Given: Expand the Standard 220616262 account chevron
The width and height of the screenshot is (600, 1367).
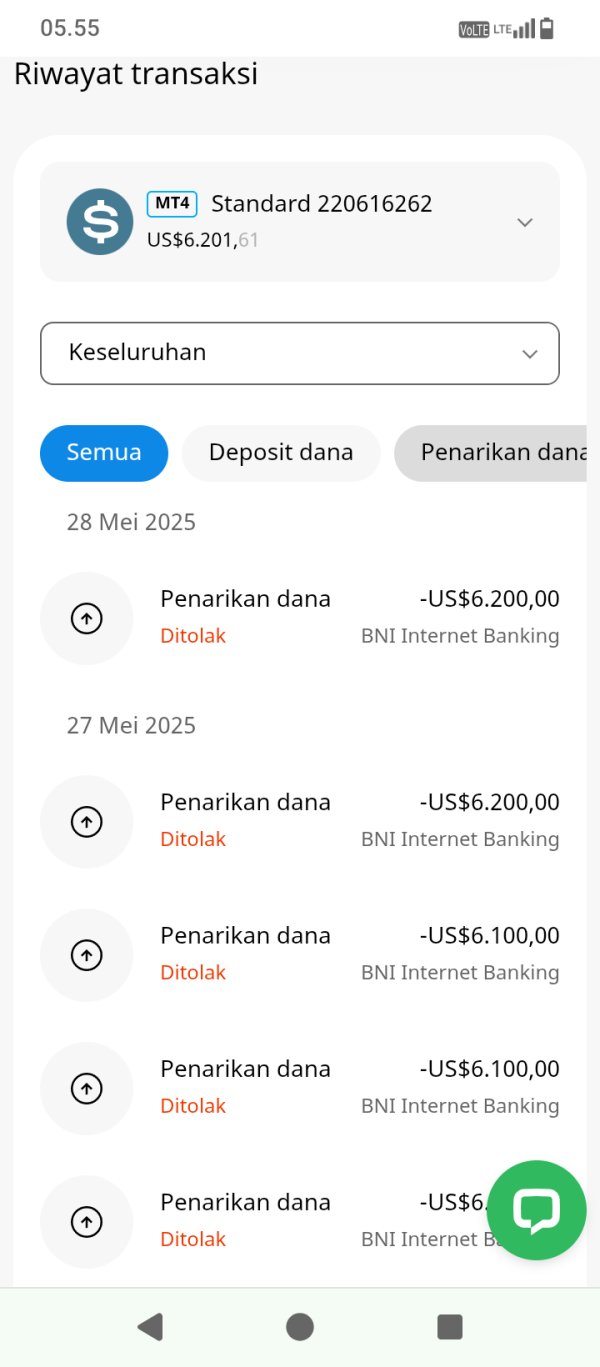Looking at the screenshot, I should coord(525,222).
